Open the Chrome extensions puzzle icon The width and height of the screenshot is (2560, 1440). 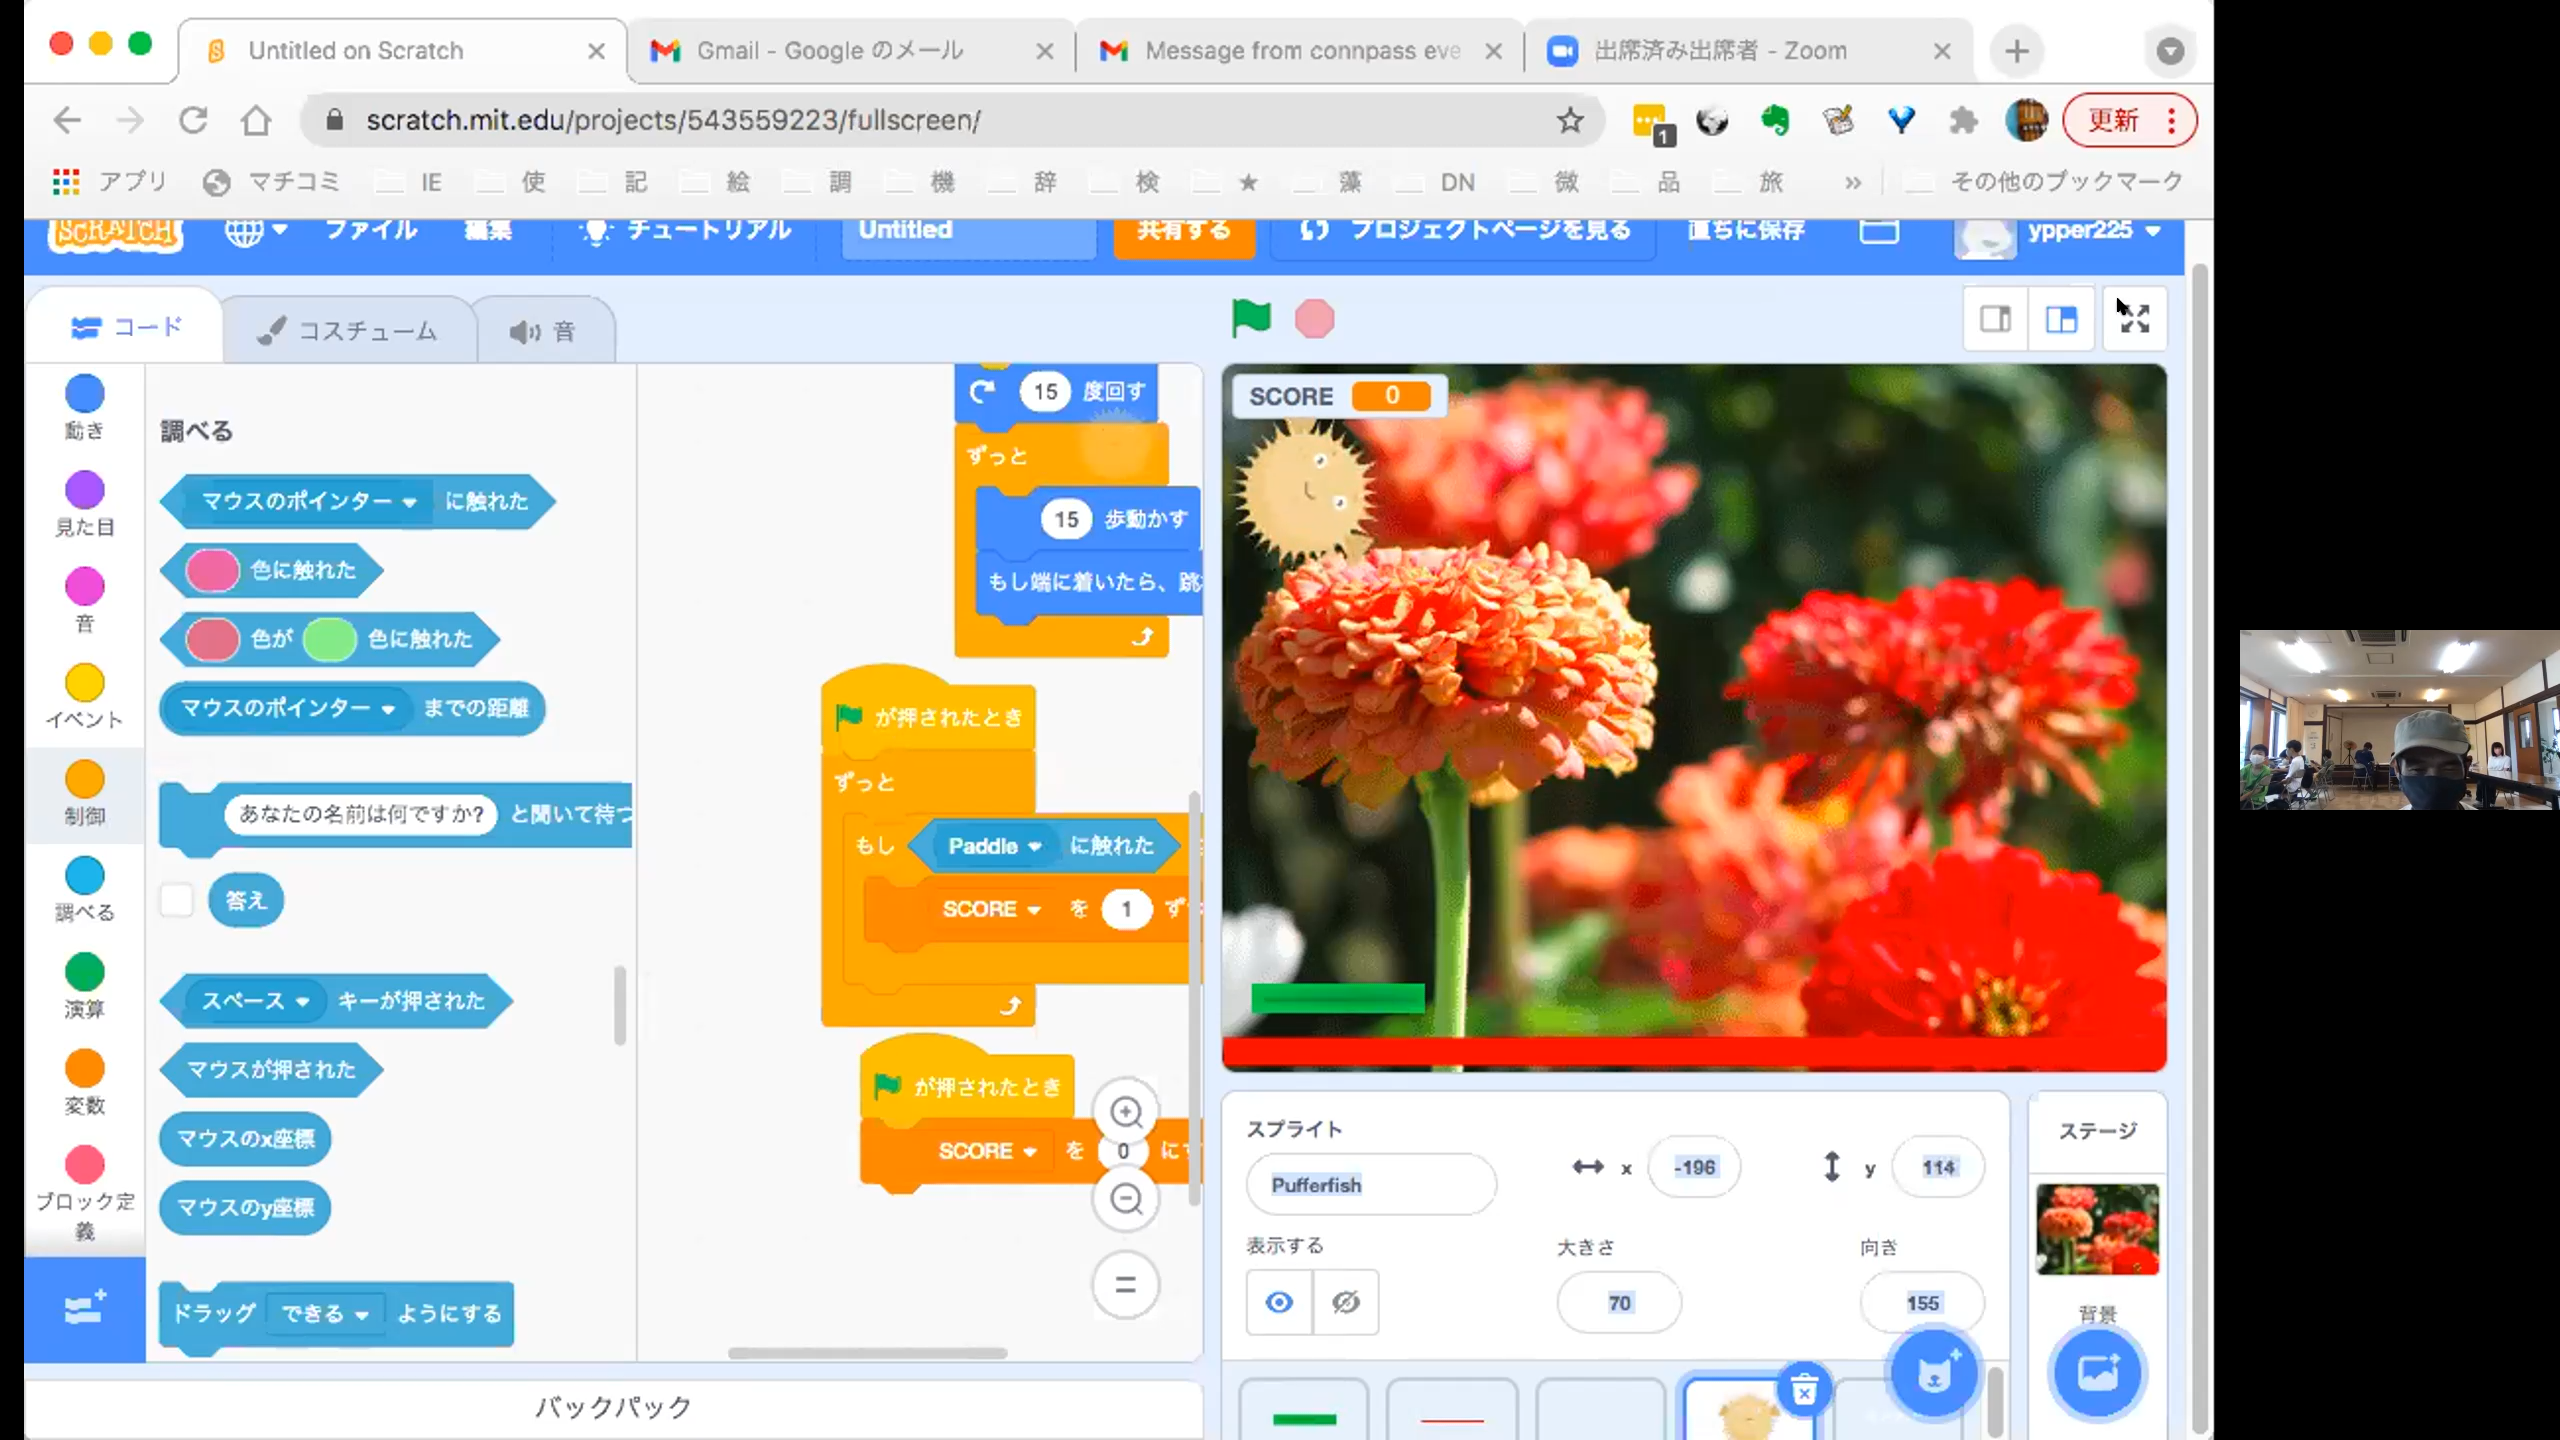tap(1963, 121)
